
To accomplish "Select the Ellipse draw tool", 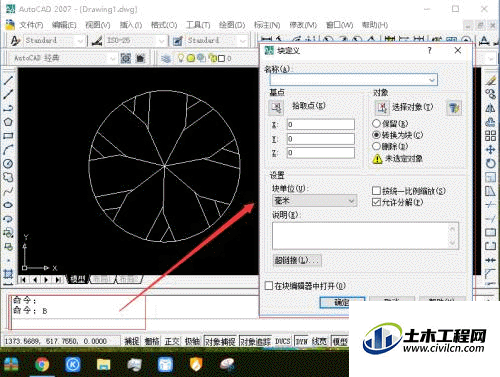I will [x=8, y=205].
